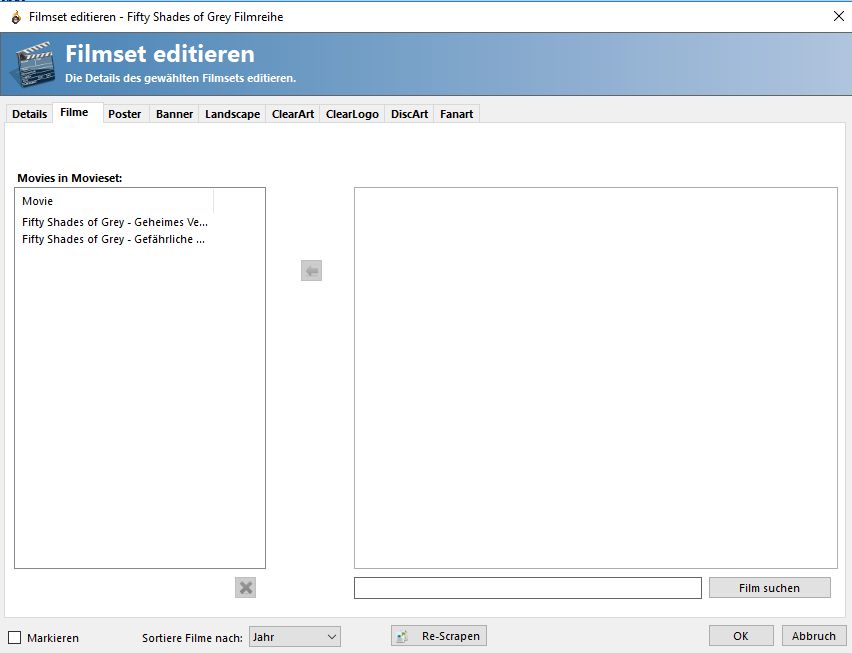Switch to the Banner tab
Viewport: 852px width, 653px height.
(x=174, y=114)
